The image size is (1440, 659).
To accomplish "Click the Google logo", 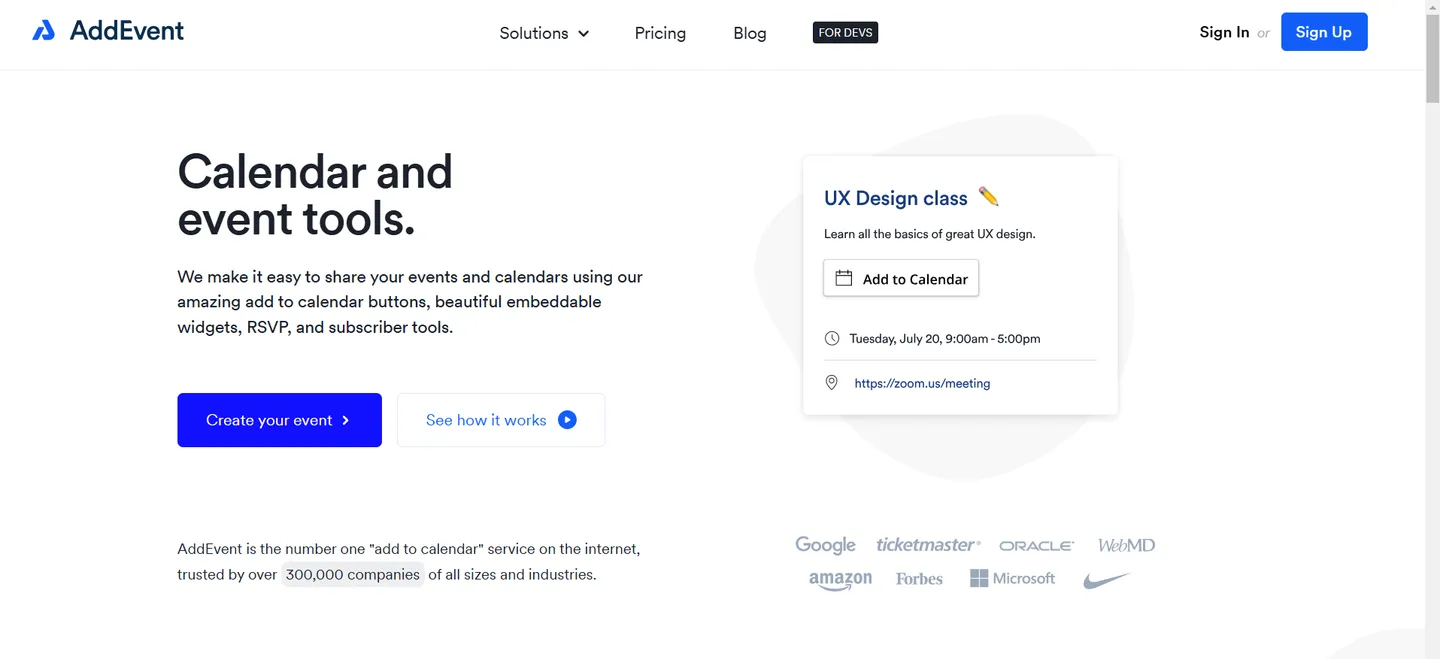I will 826,545.
